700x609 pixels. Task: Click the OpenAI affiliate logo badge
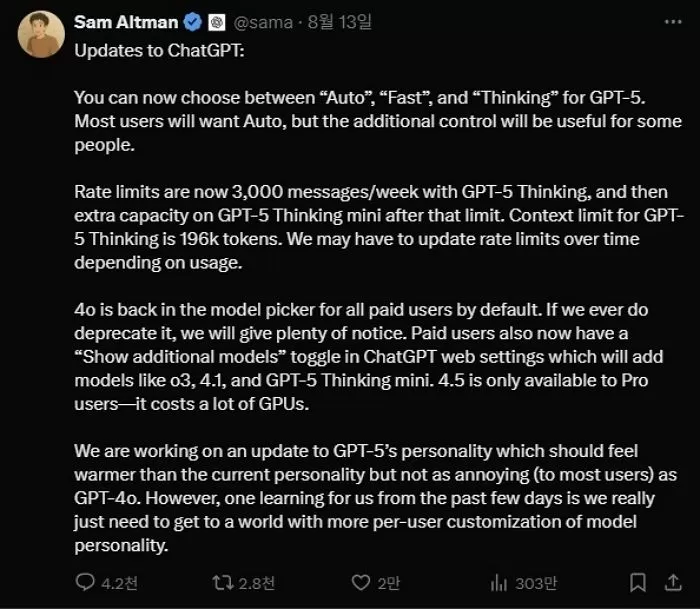click(217, 22)
